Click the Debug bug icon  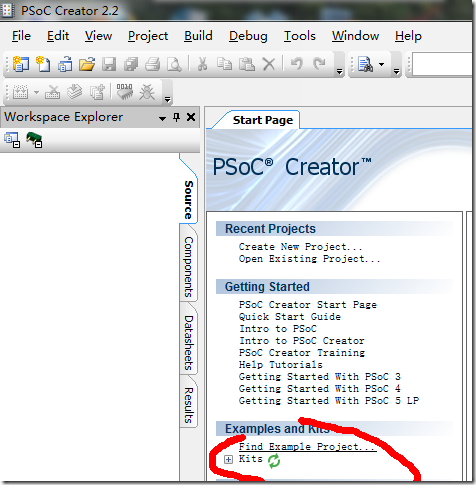(x=147, y=92)
